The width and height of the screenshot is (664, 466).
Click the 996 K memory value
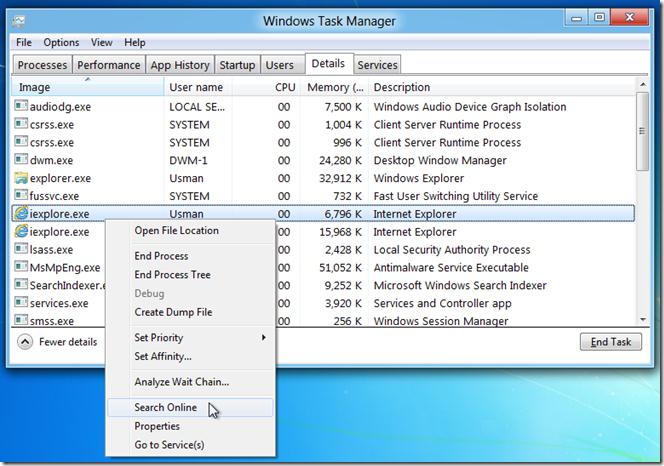pos(347,143)
